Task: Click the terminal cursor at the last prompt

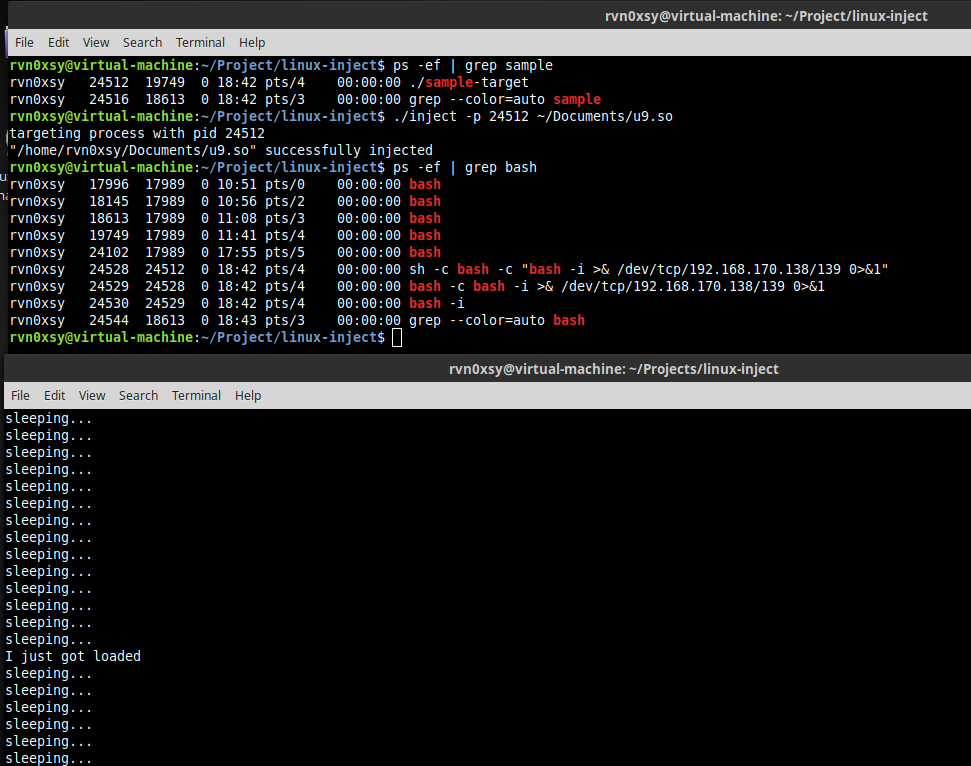Action: coord(397,337)
